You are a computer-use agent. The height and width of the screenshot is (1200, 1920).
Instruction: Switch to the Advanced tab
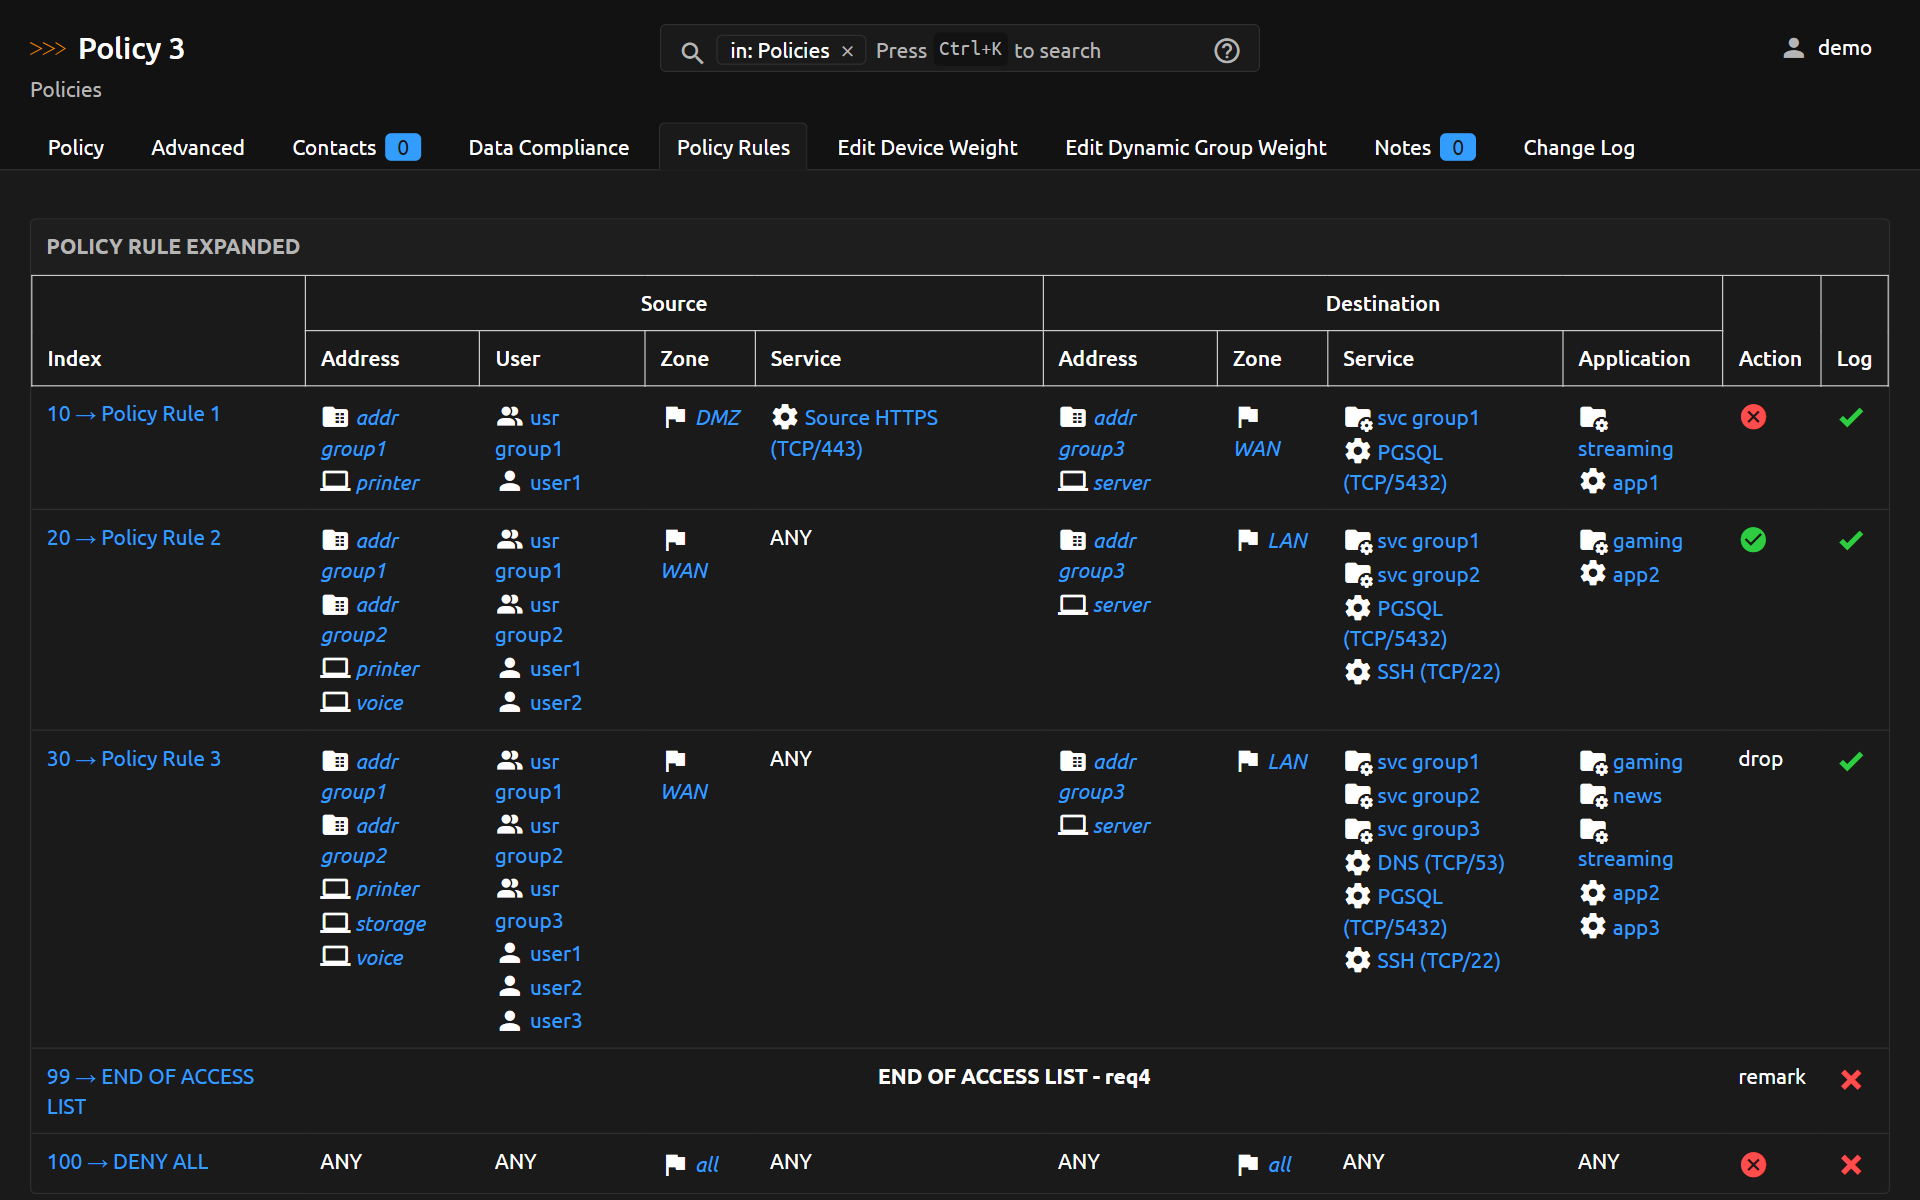(197, 148)
